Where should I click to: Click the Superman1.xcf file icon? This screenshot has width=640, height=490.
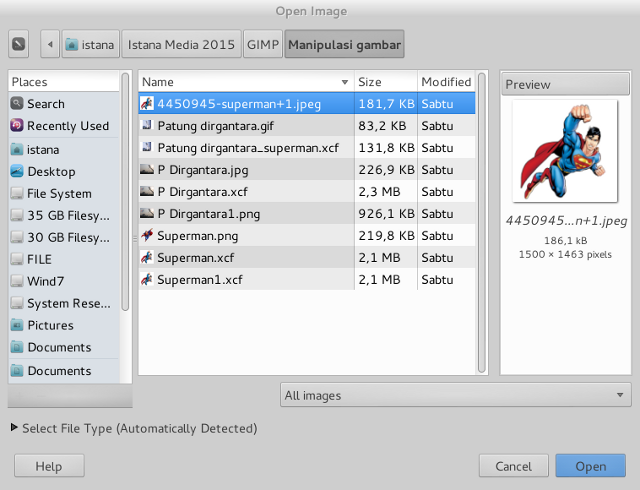point(147,279)
